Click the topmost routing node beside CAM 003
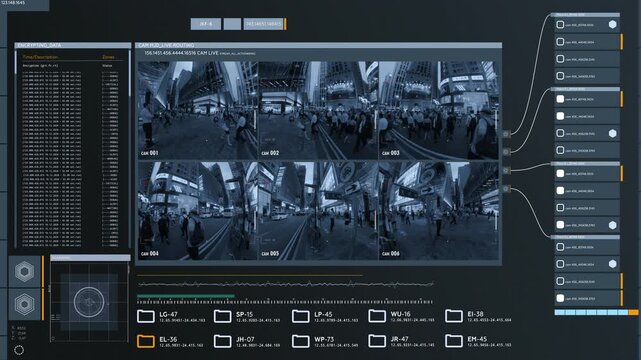641x360 pixels. (x=506, y=134)
